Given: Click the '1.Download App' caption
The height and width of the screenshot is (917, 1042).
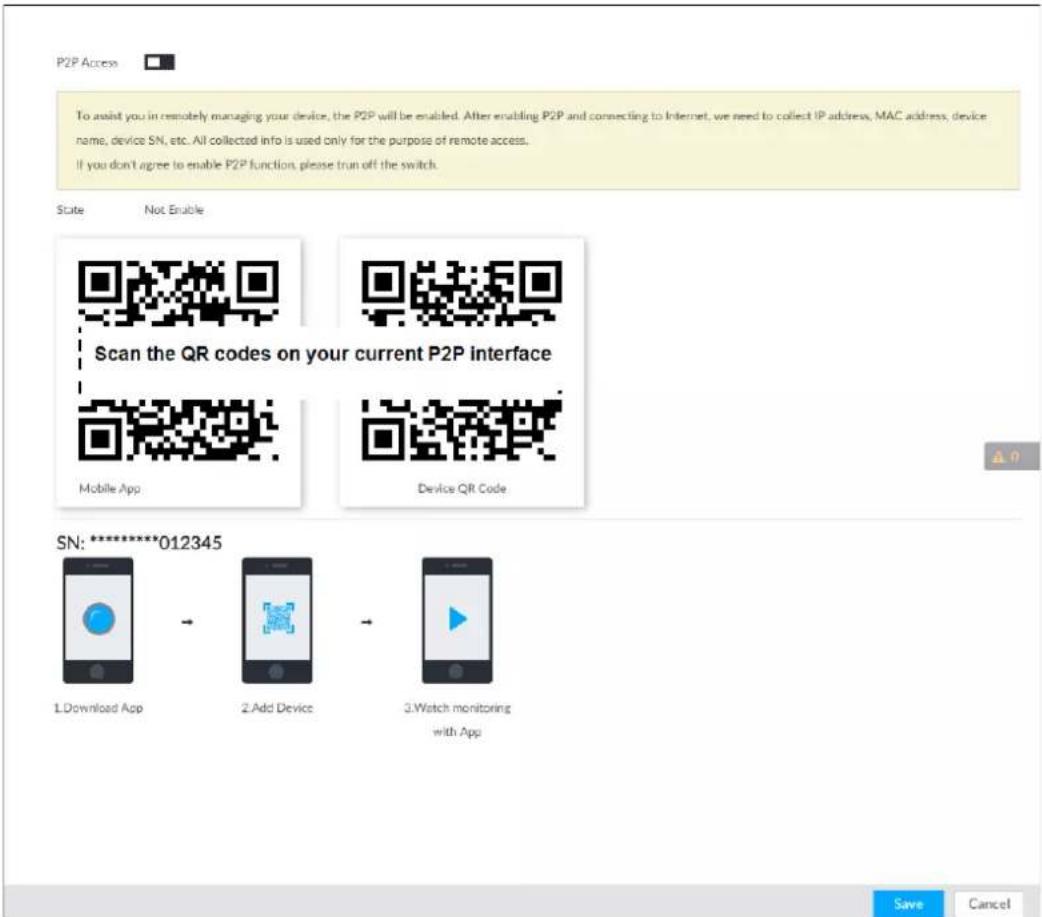Looking at the screenshot, I should 98,708.
